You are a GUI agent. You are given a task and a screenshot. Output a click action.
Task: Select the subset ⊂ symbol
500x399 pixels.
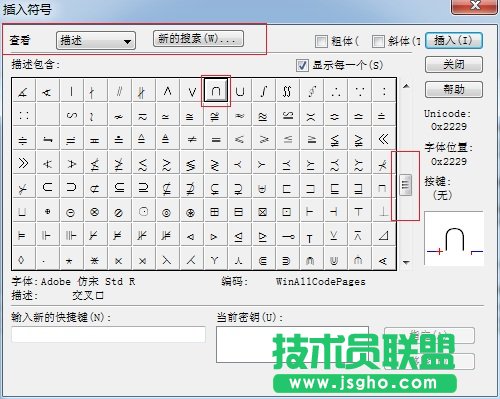[47, 187]
